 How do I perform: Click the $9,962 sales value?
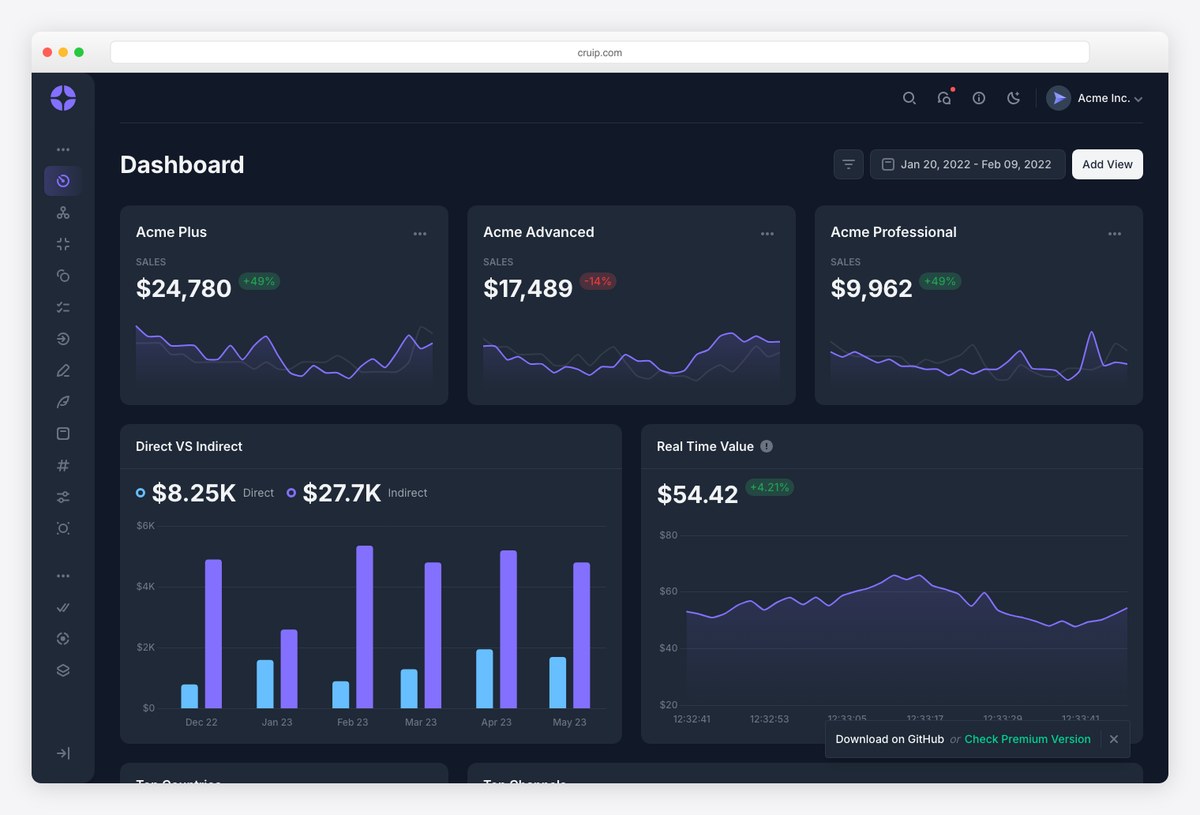click(872, 289)
